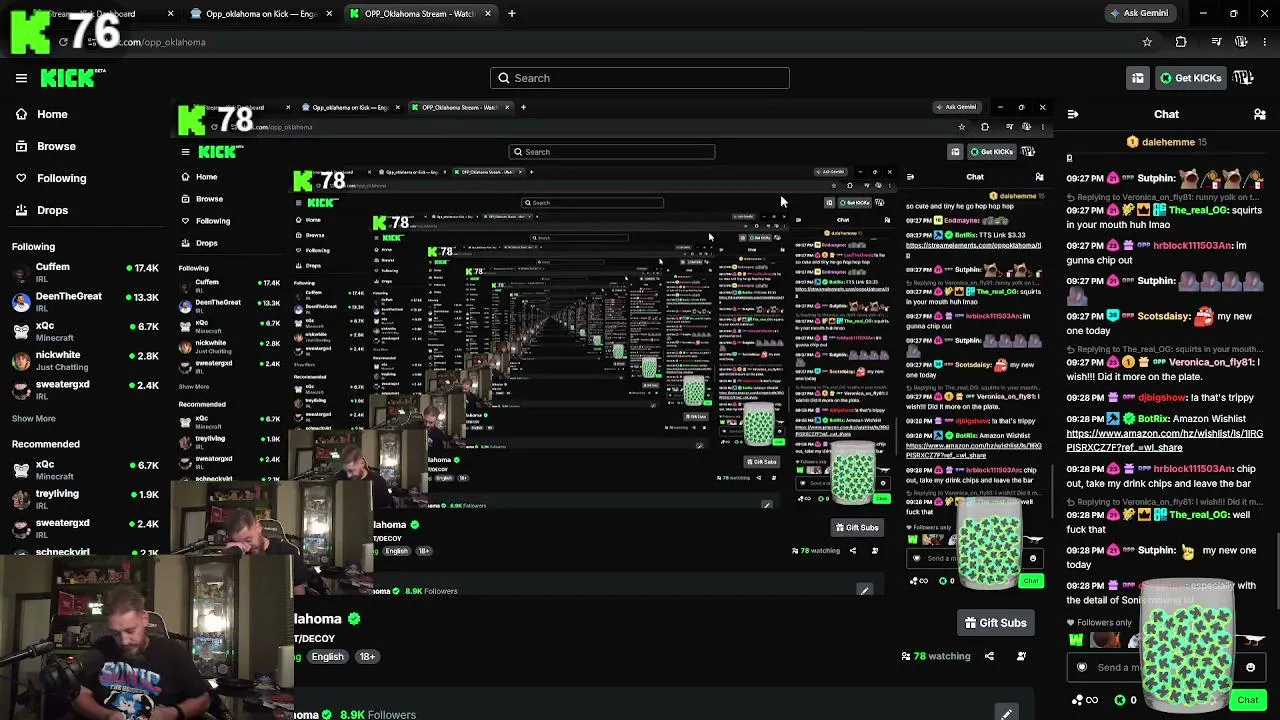Viewport: 1280px width, 720px height.
Task: Click the 8.9K Followers text
Action: point(378,714)
